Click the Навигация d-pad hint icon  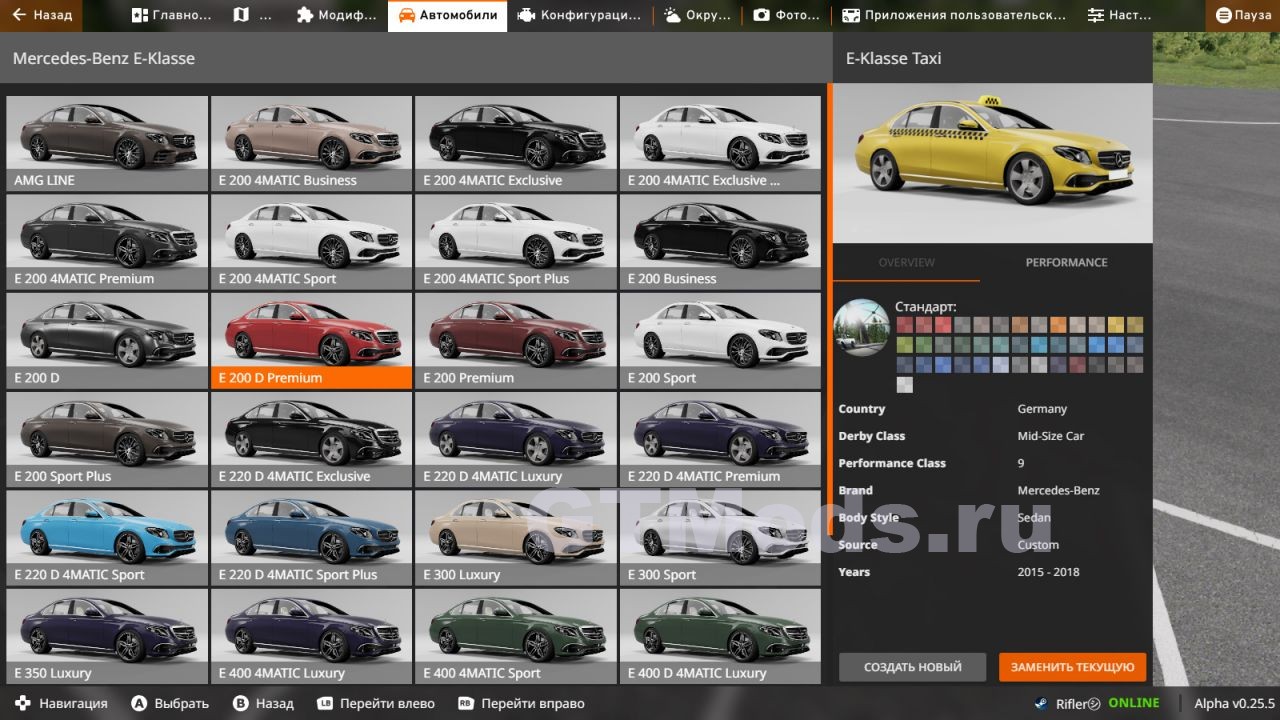click(22, 703)
